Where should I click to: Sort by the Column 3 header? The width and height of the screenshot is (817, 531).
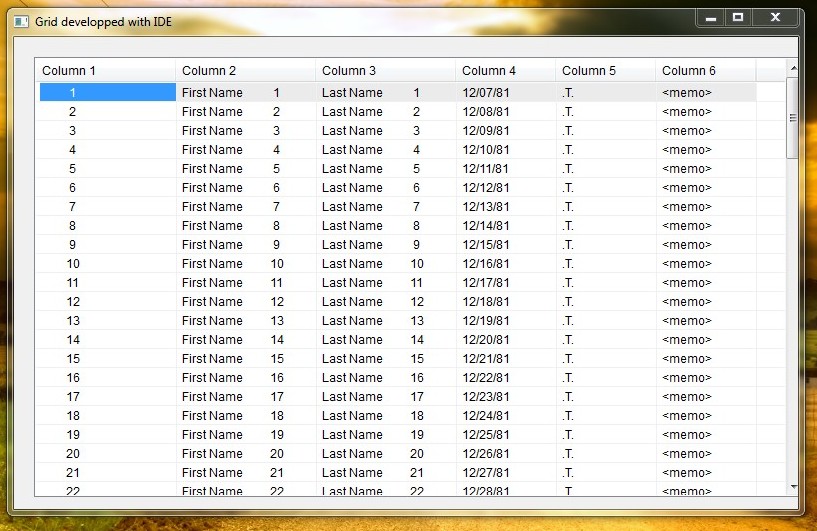pos(385,71)
